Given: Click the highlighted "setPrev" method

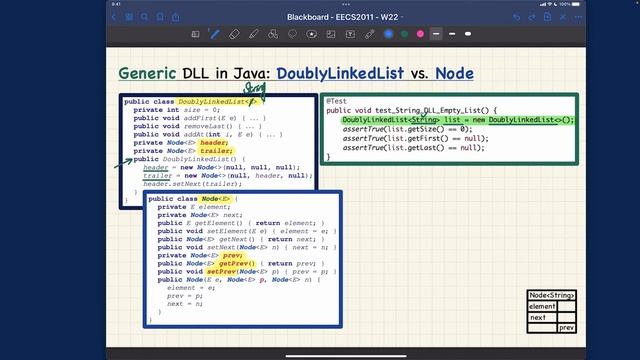Looking at the screenshot, I should [x=221, y=271].
